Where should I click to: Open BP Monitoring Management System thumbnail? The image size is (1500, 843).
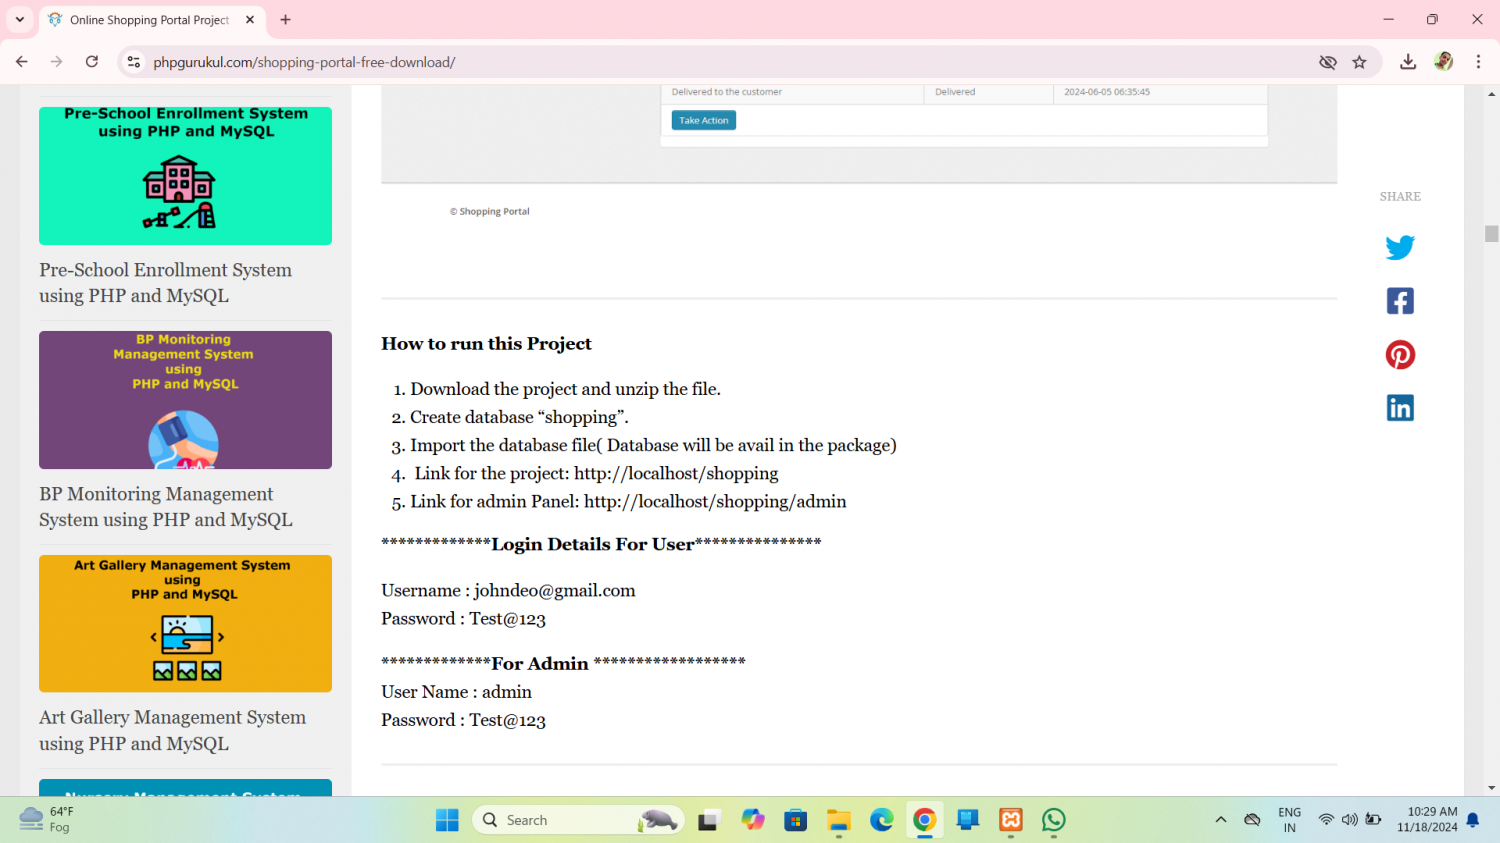tap(185, 400)
